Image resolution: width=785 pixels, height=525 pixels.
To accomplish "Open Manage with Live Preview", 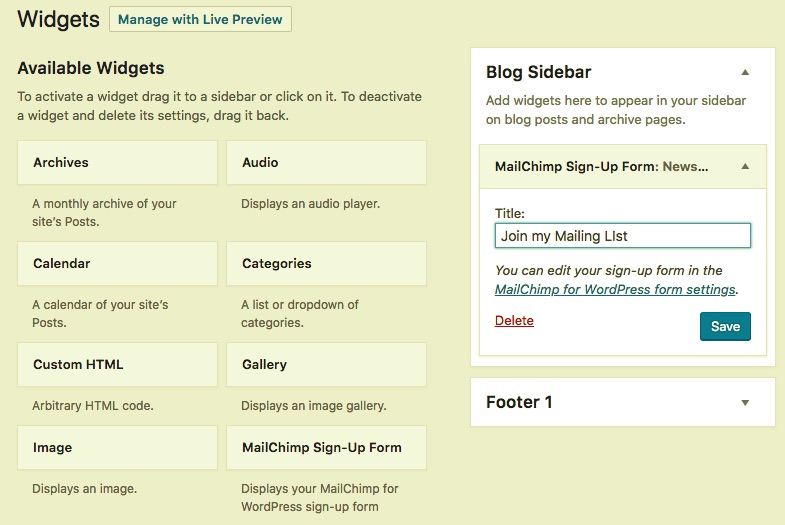I will 200,20.
